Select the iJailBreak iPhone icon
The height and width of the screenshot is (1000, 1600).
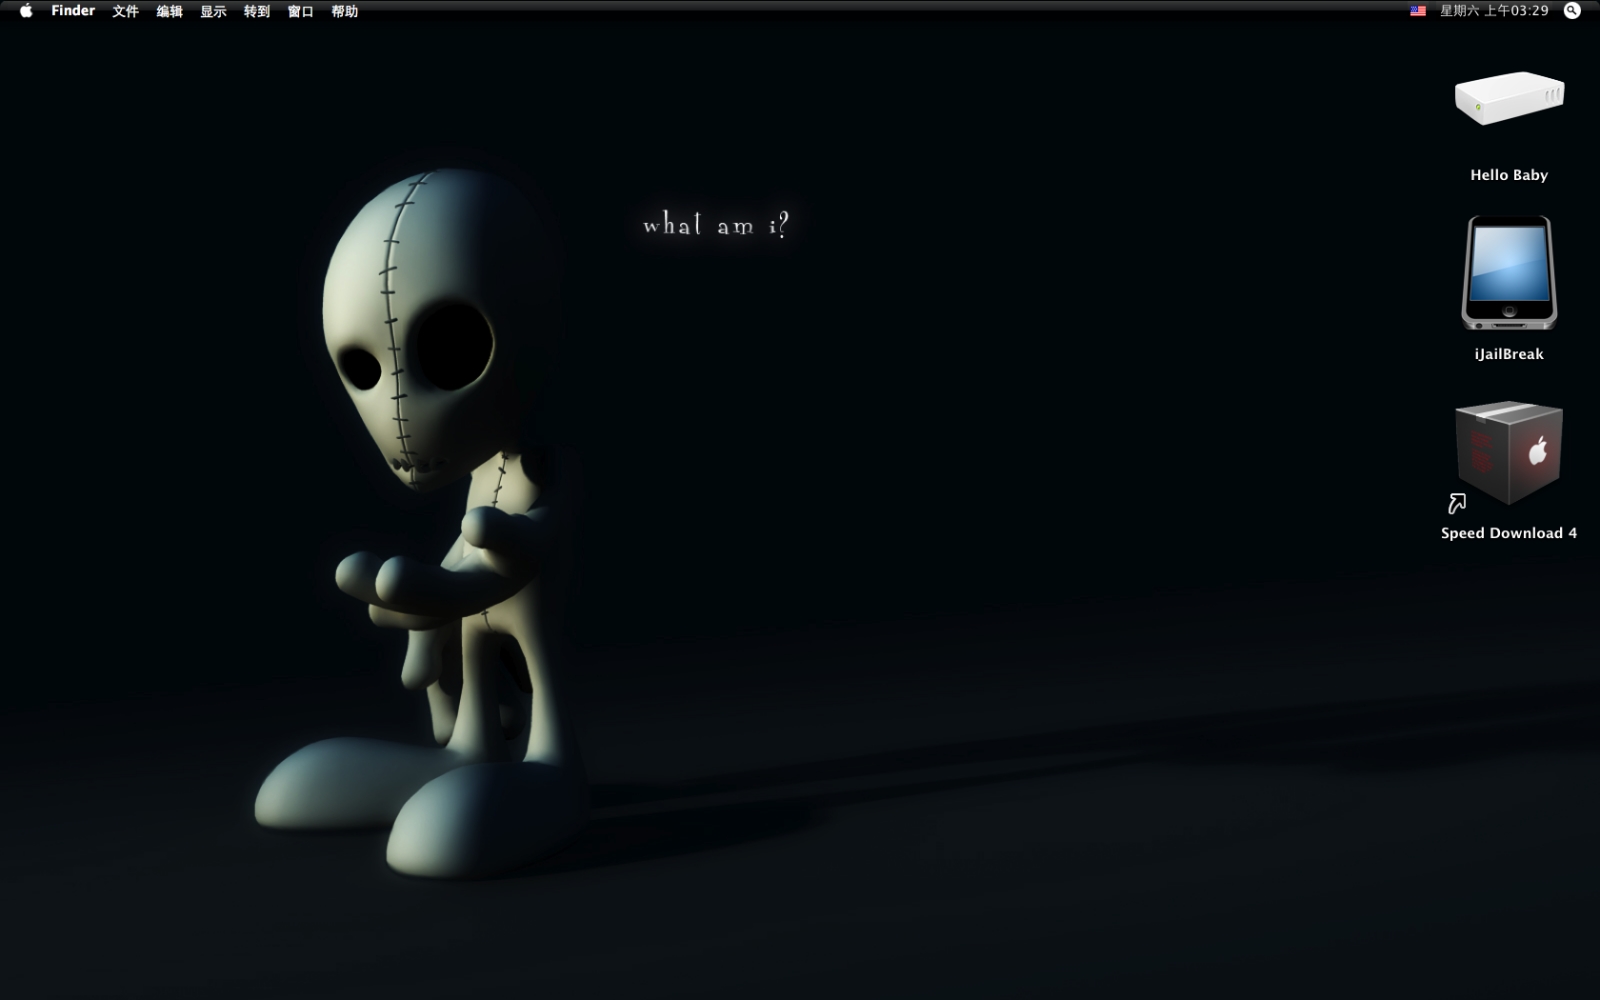click(x=1509, y=273)
